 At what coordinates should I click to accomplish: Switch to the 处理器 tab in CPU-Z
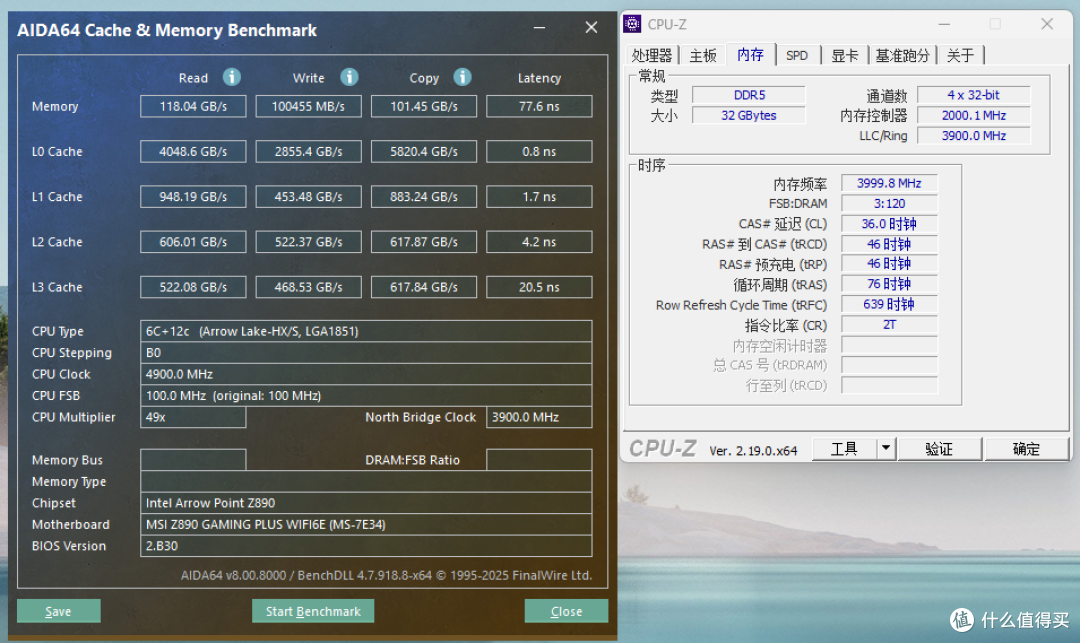(x=652, y=55)
